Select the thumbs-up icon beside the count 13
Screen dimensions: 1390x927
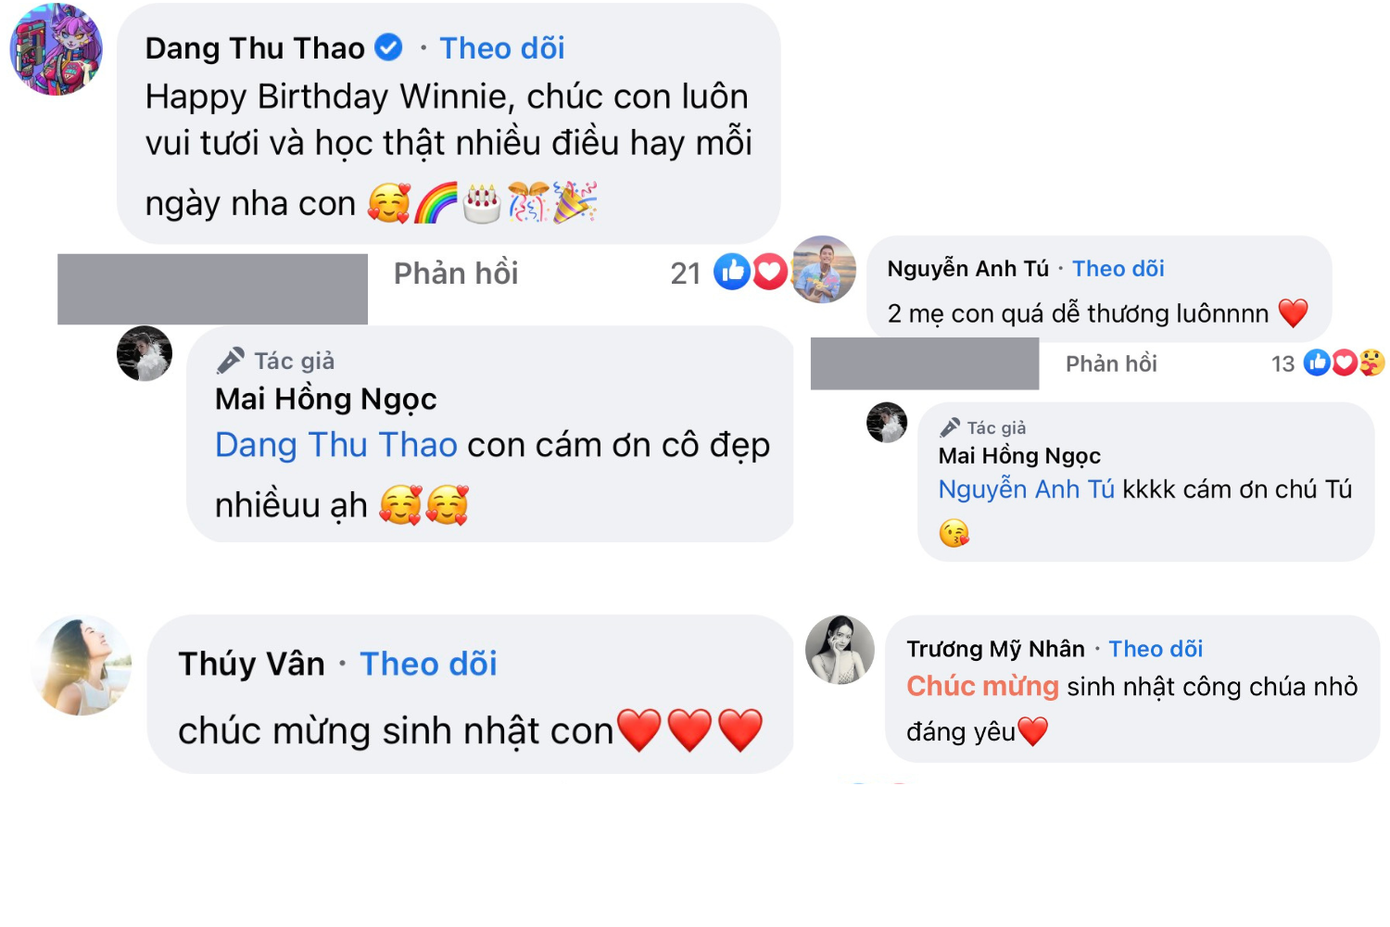tap(1317, 363)
